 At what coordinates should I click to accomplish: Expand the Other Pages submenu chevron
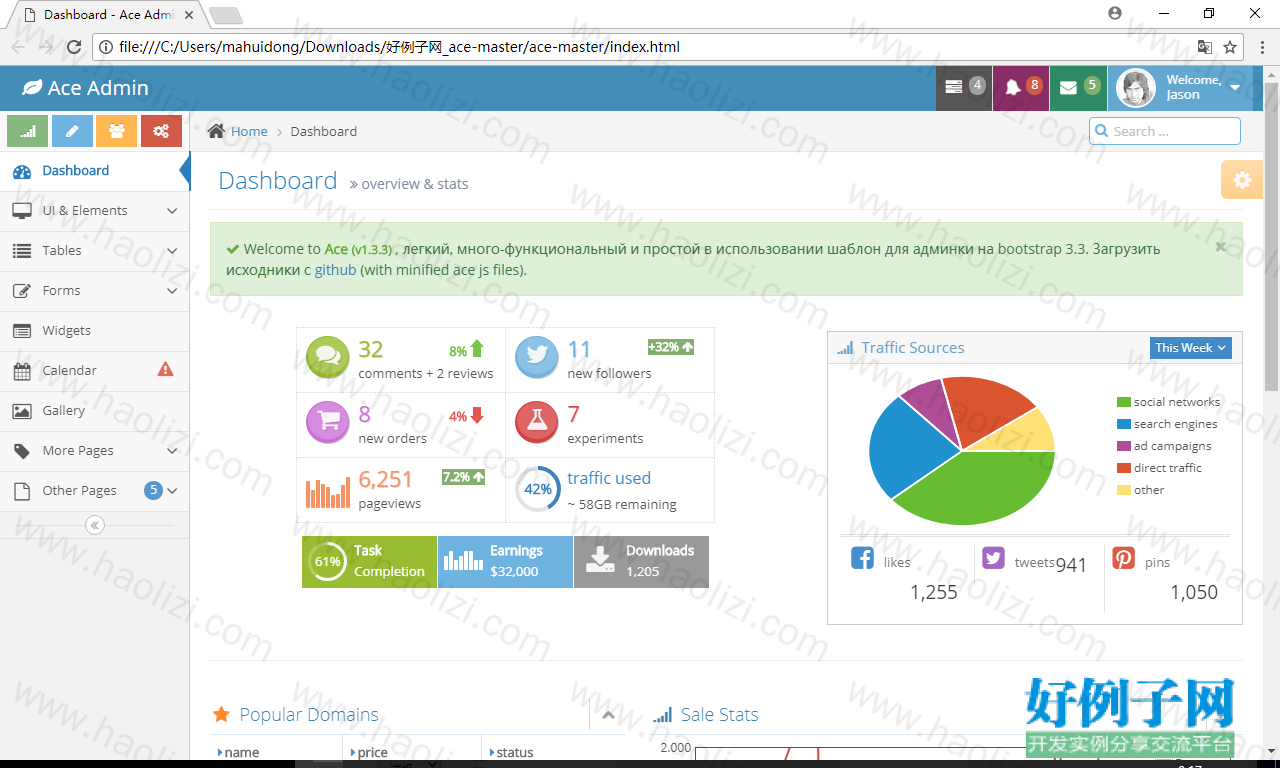pyautogui.click(x=172, y=491)
